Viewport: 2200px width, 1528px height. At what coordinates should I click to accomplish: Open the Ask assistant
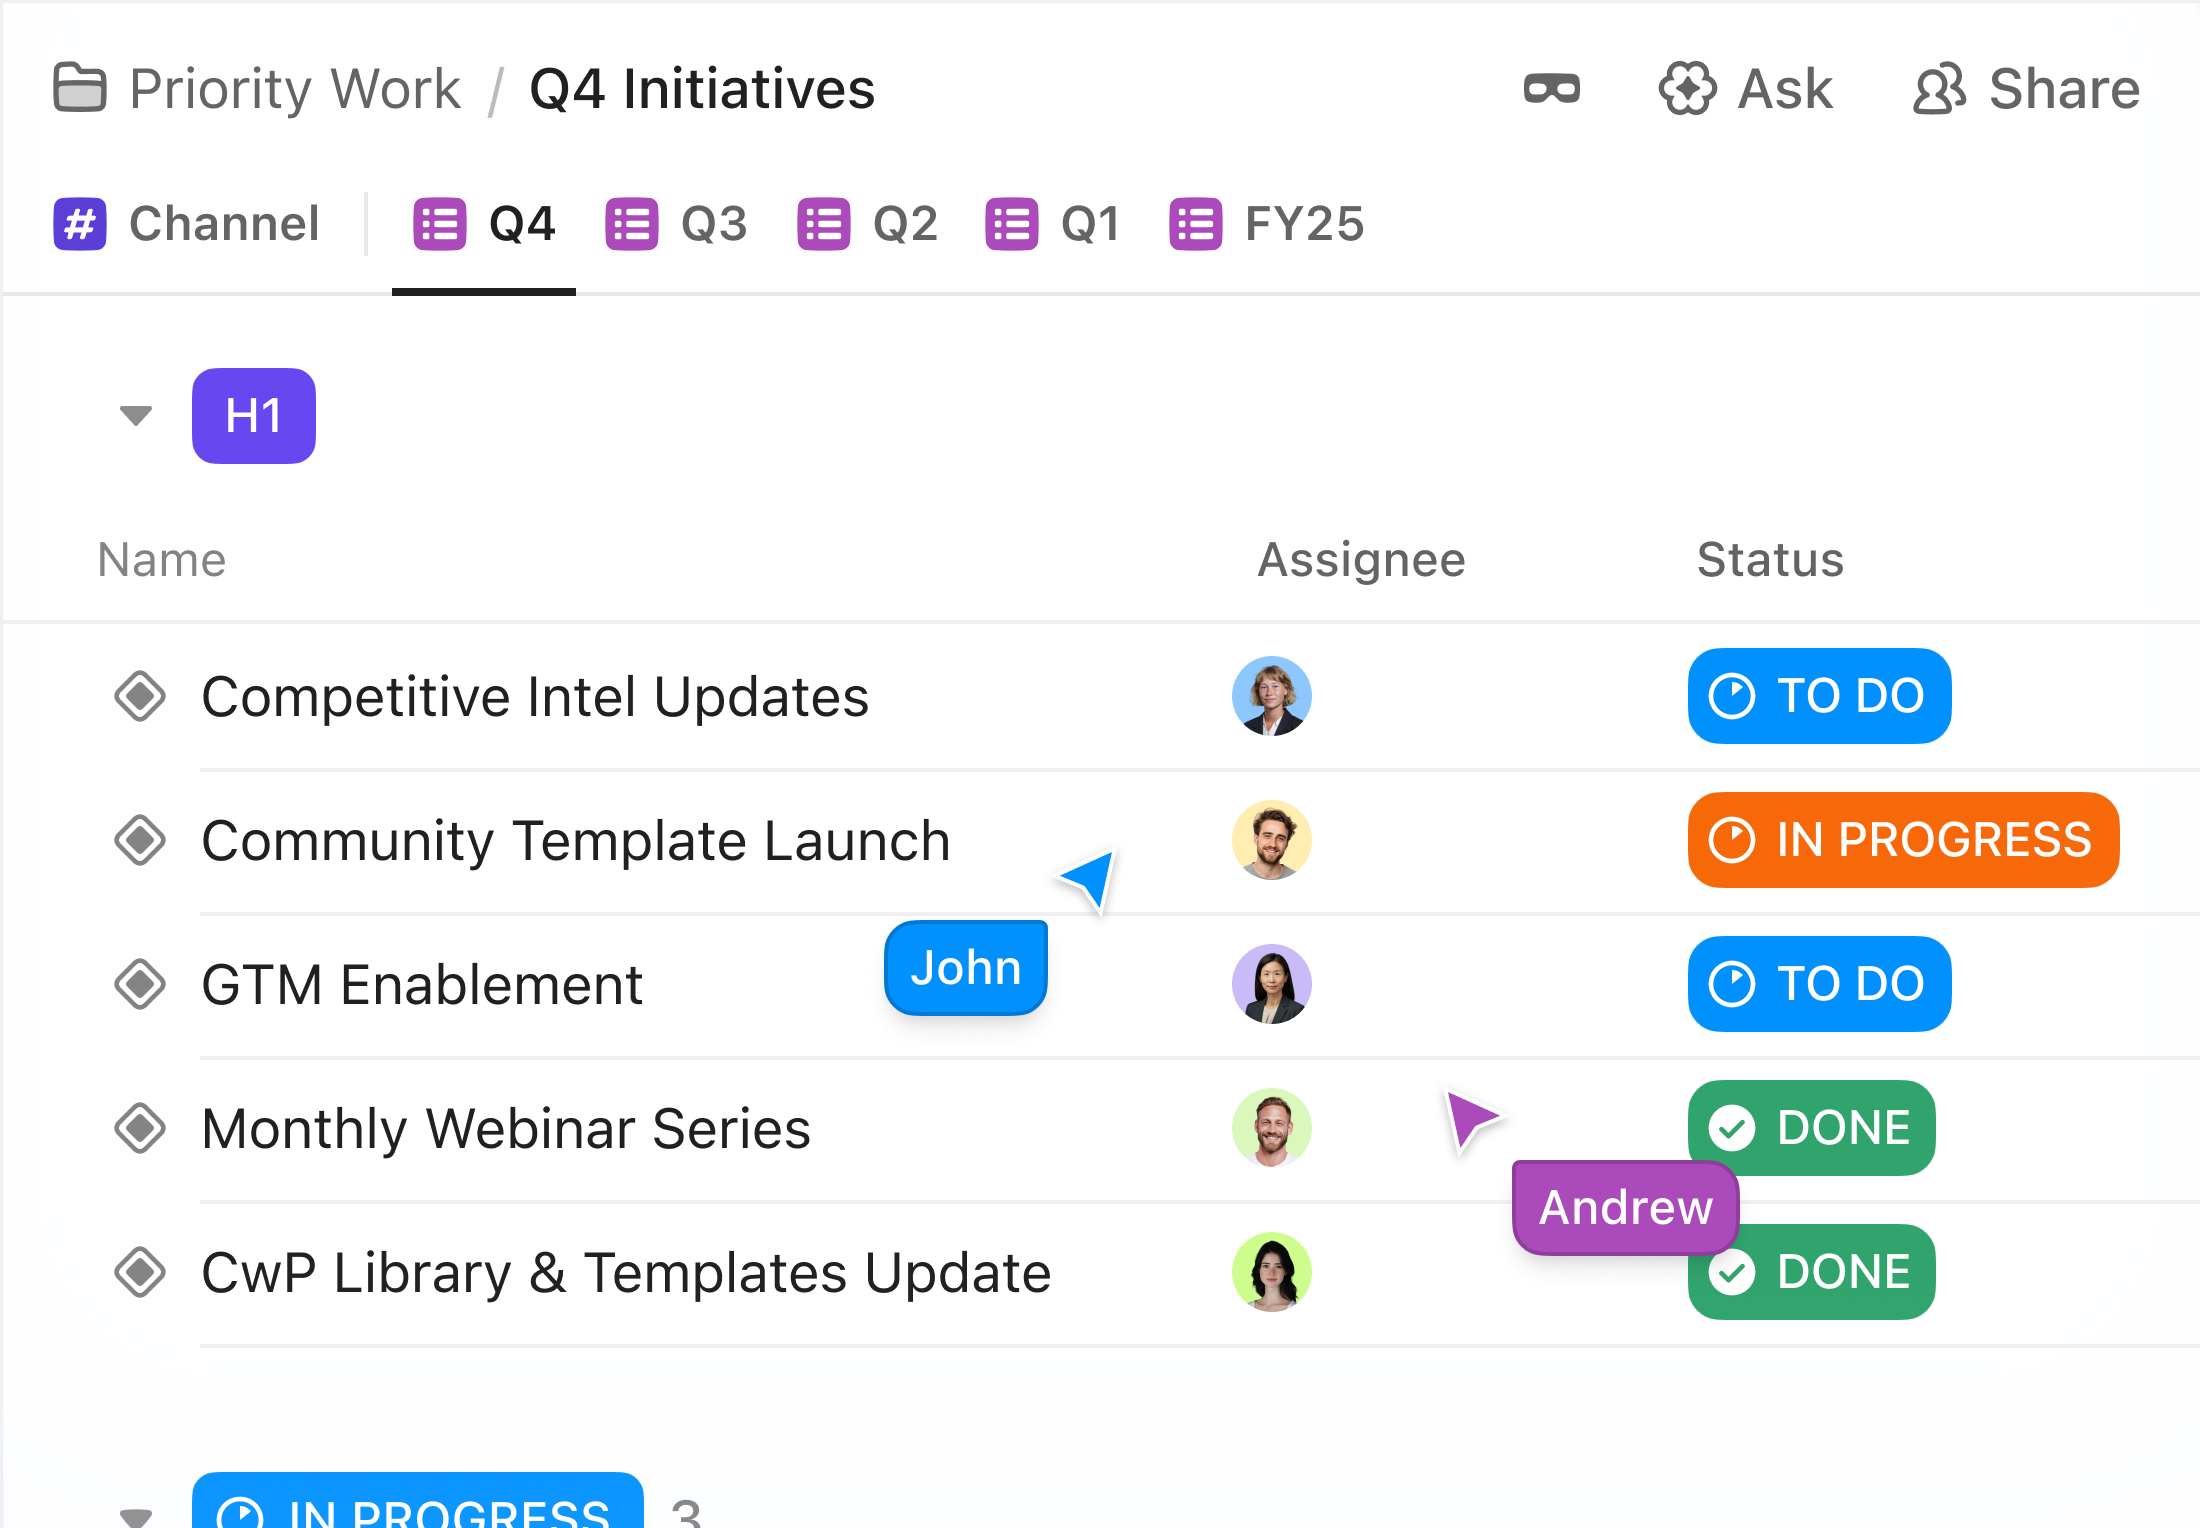point(1746,89)
